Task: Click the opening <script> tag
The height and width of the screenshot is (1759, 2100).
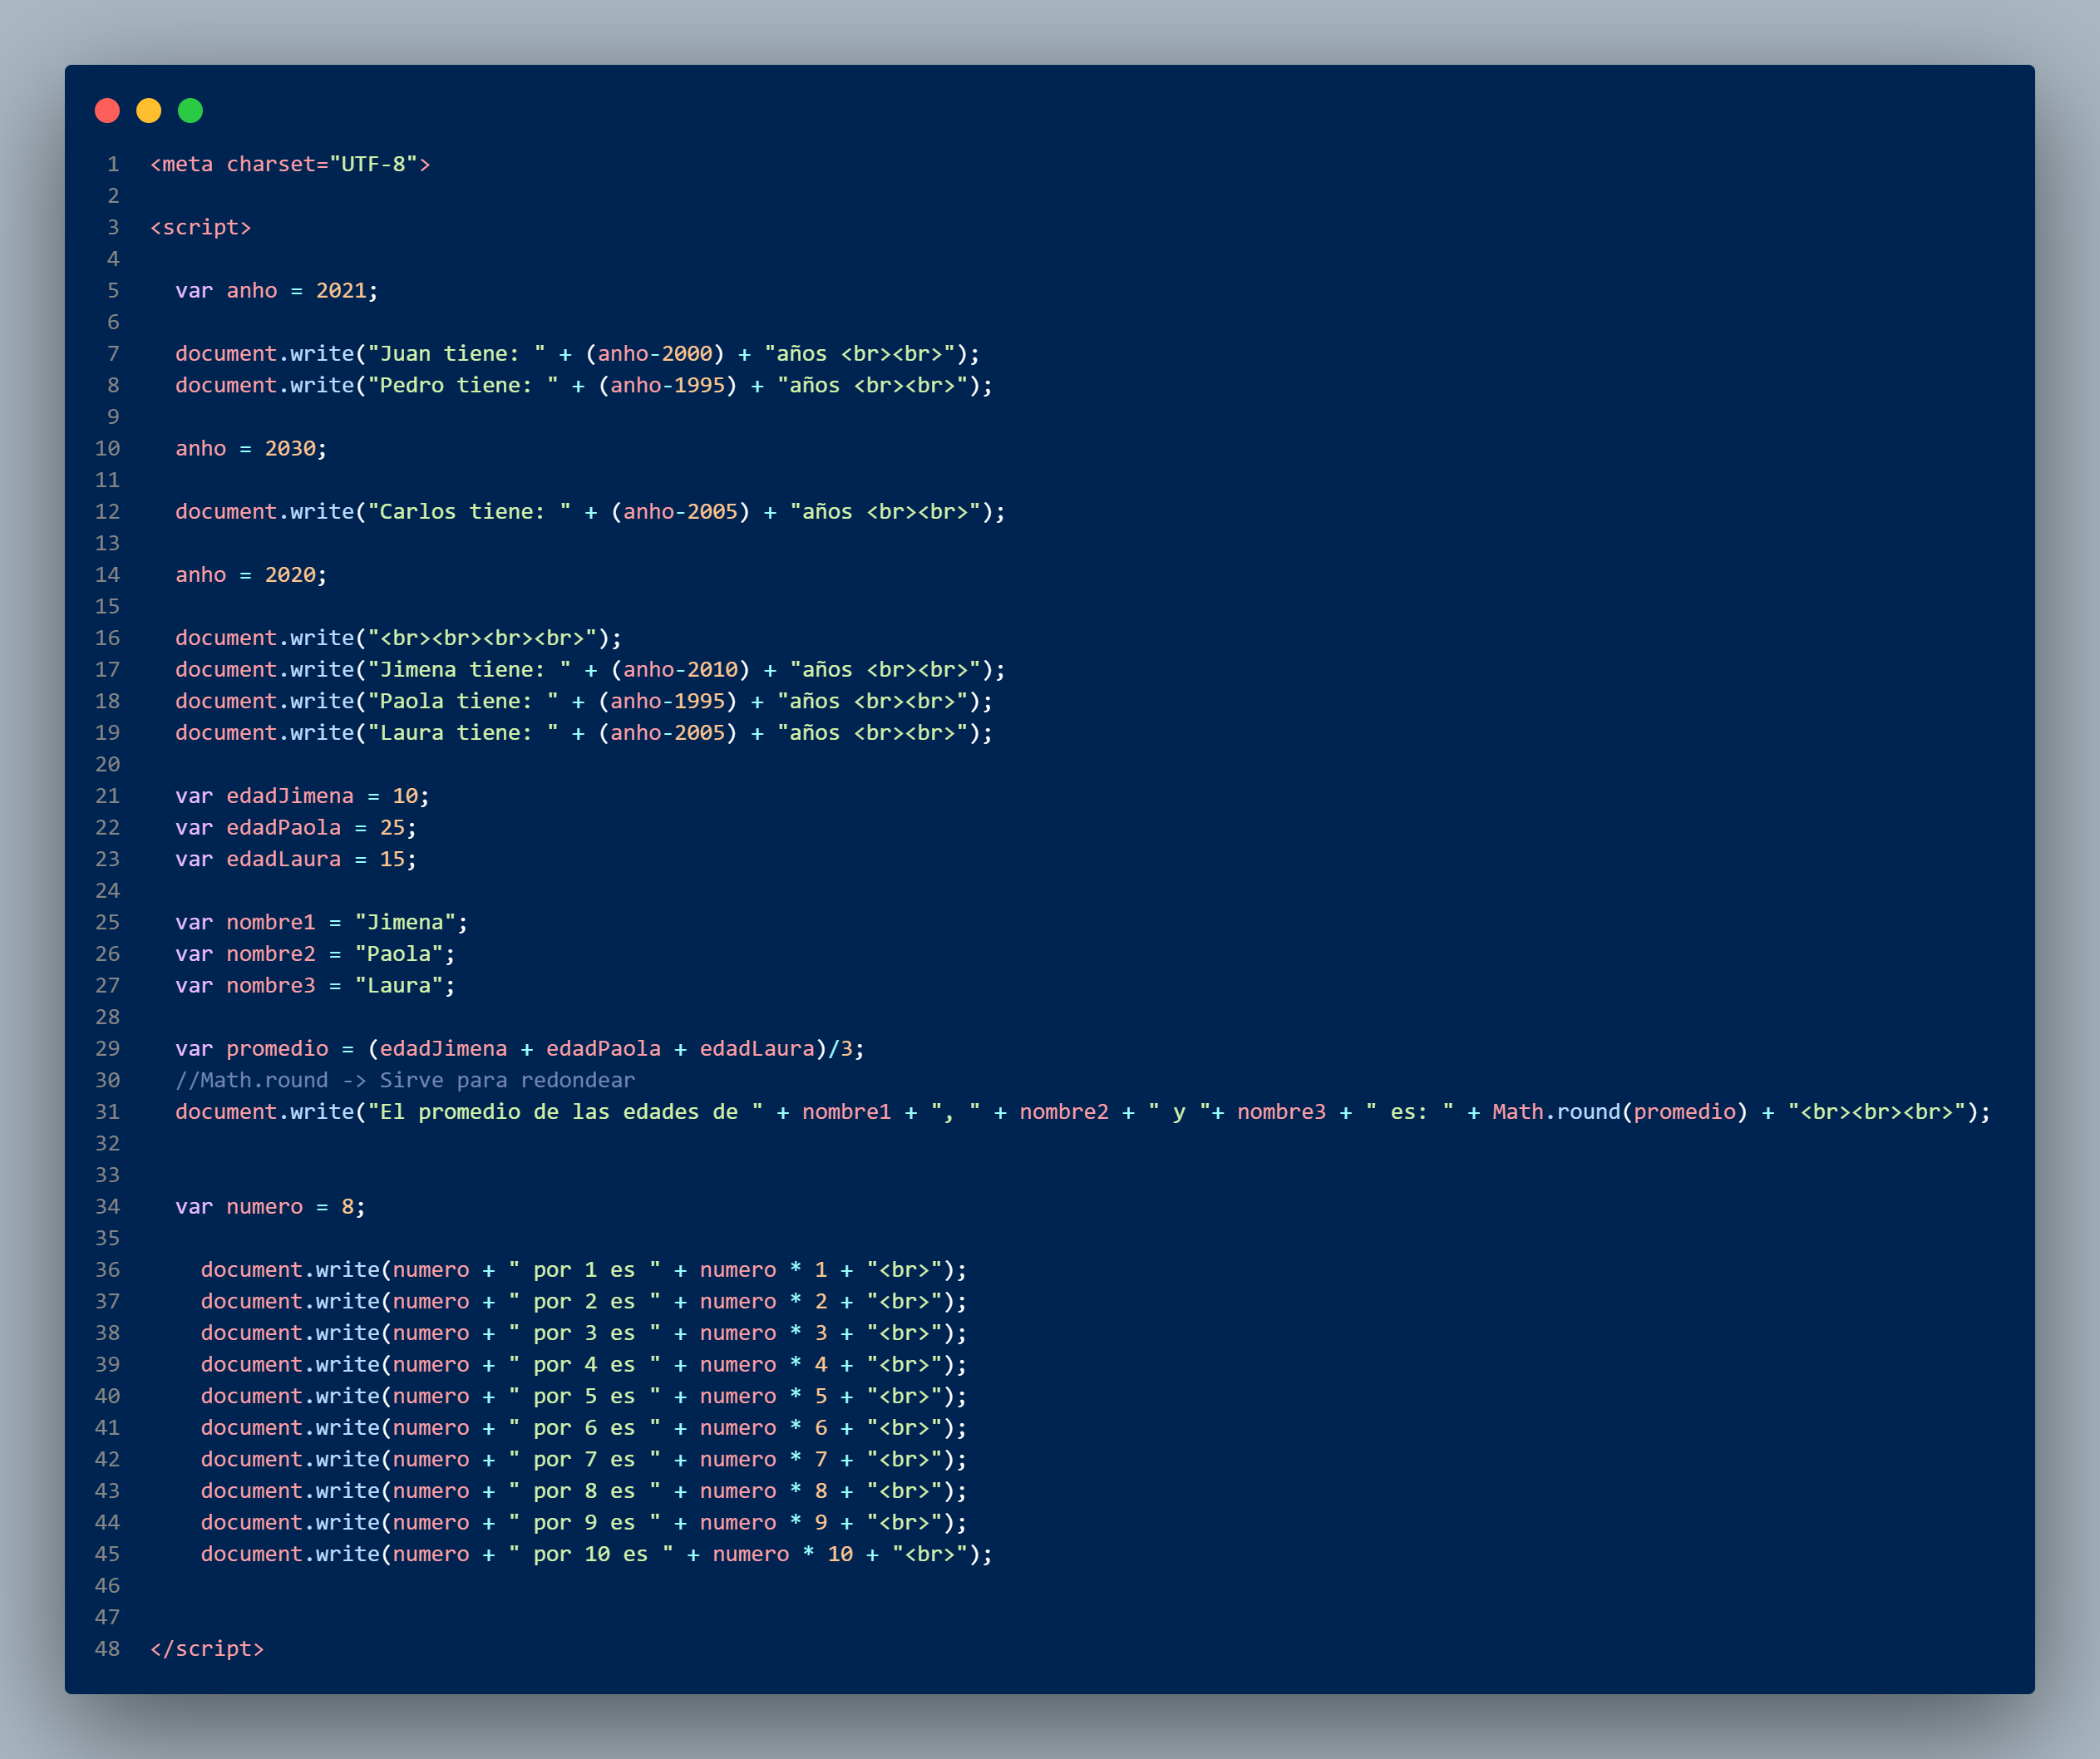Action: point(201,227)
